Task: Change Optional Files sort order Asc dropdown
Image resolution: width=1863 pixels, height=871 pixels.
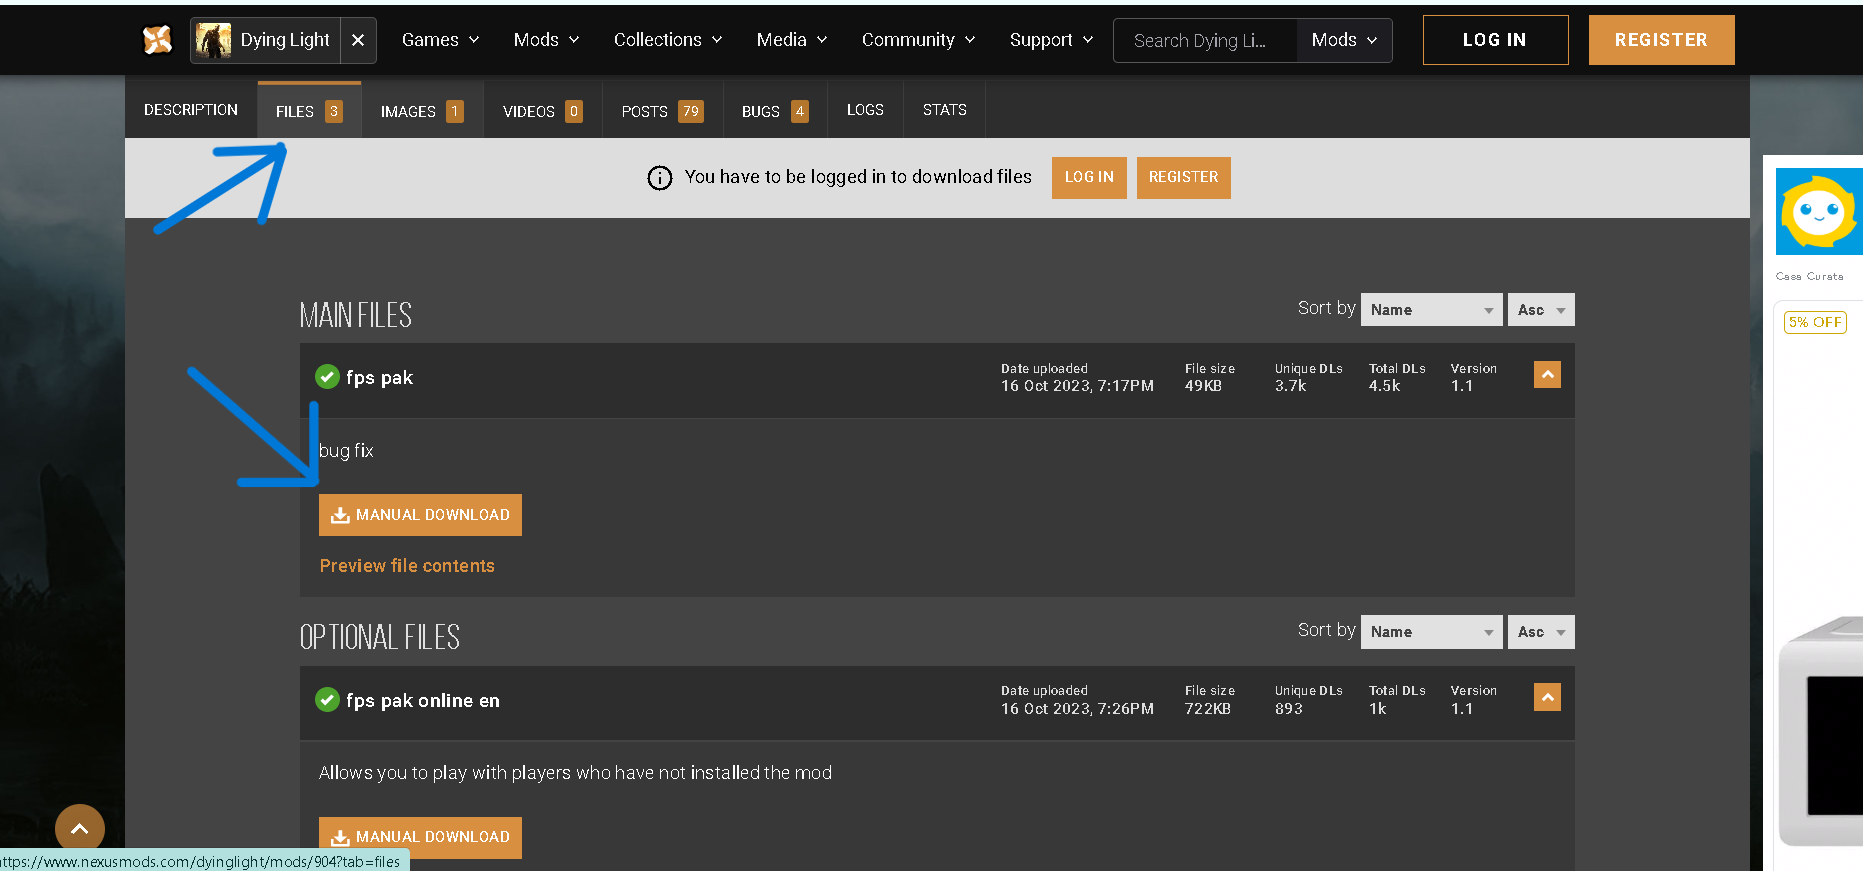Action: point(1541,632)
